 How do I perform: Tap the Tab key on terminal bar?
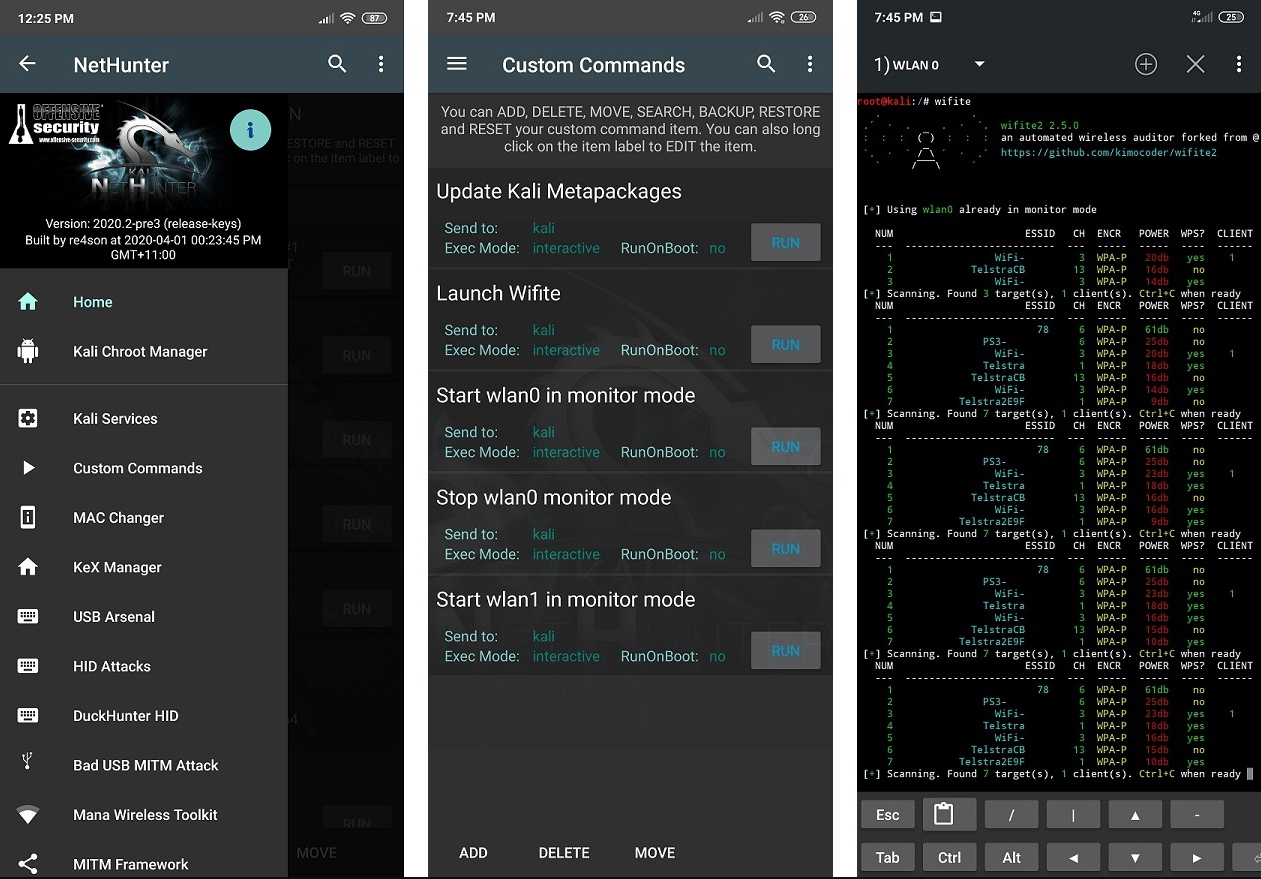coord(888,857)
